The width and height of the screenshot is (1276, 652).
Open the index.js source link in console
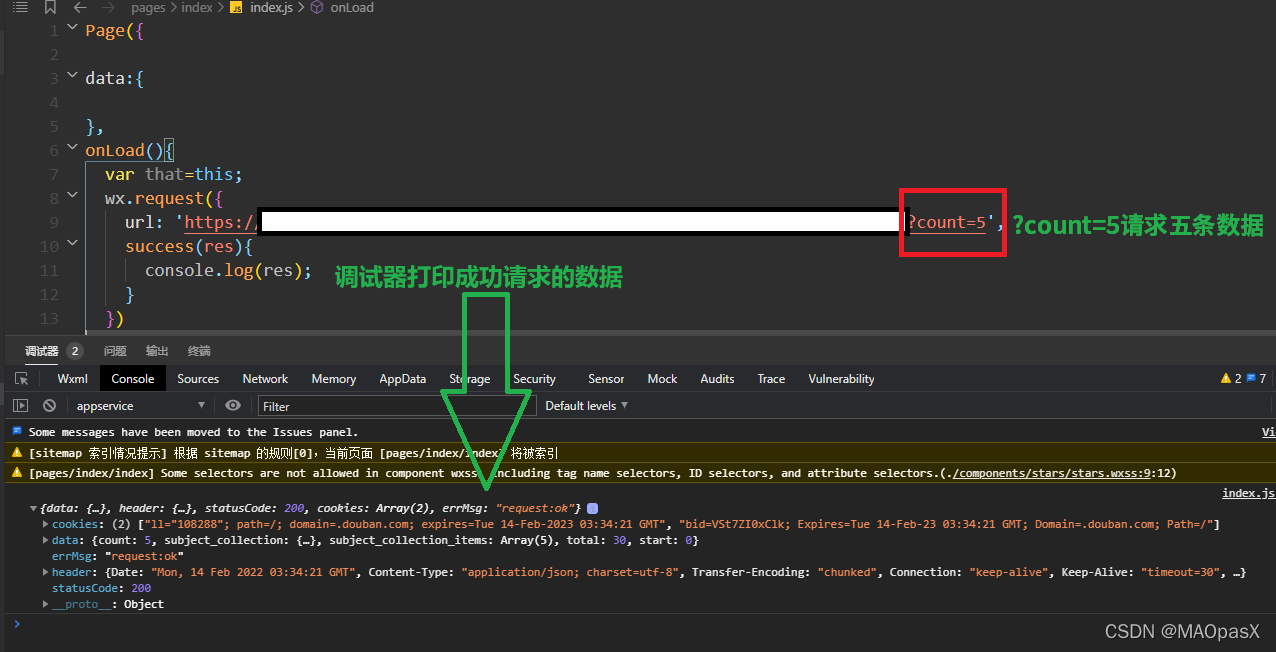pos(1249,493)
